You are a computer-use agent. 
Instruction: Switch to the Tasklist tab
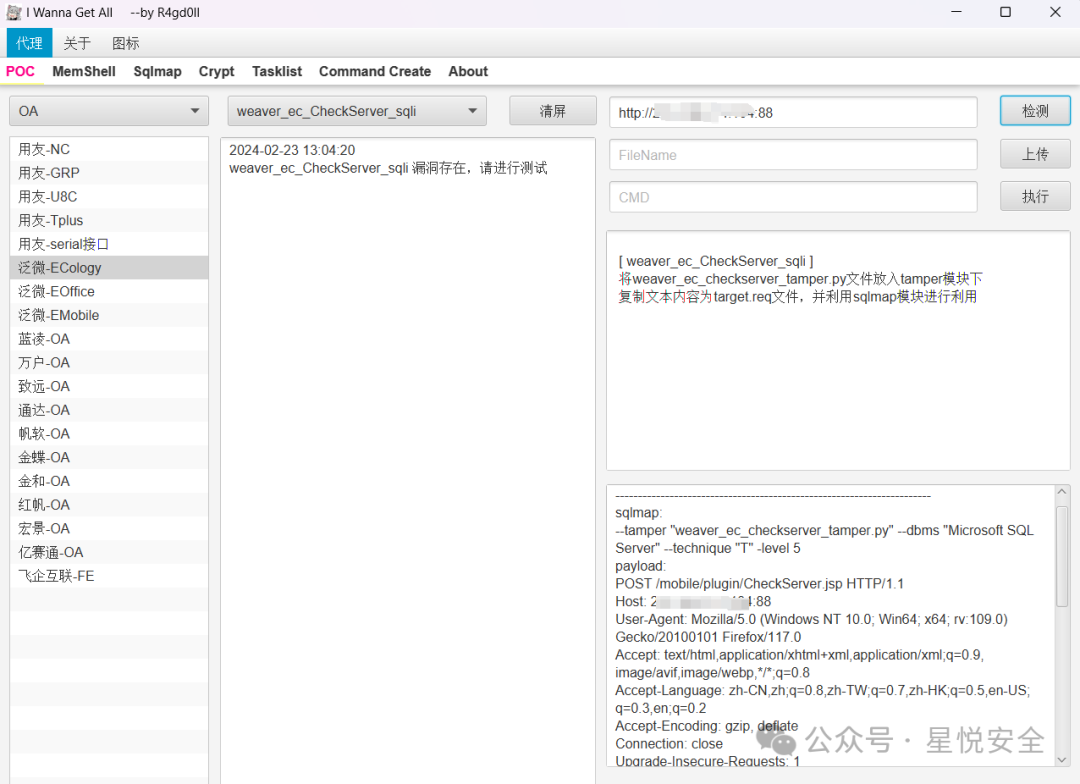click(277, 72)
